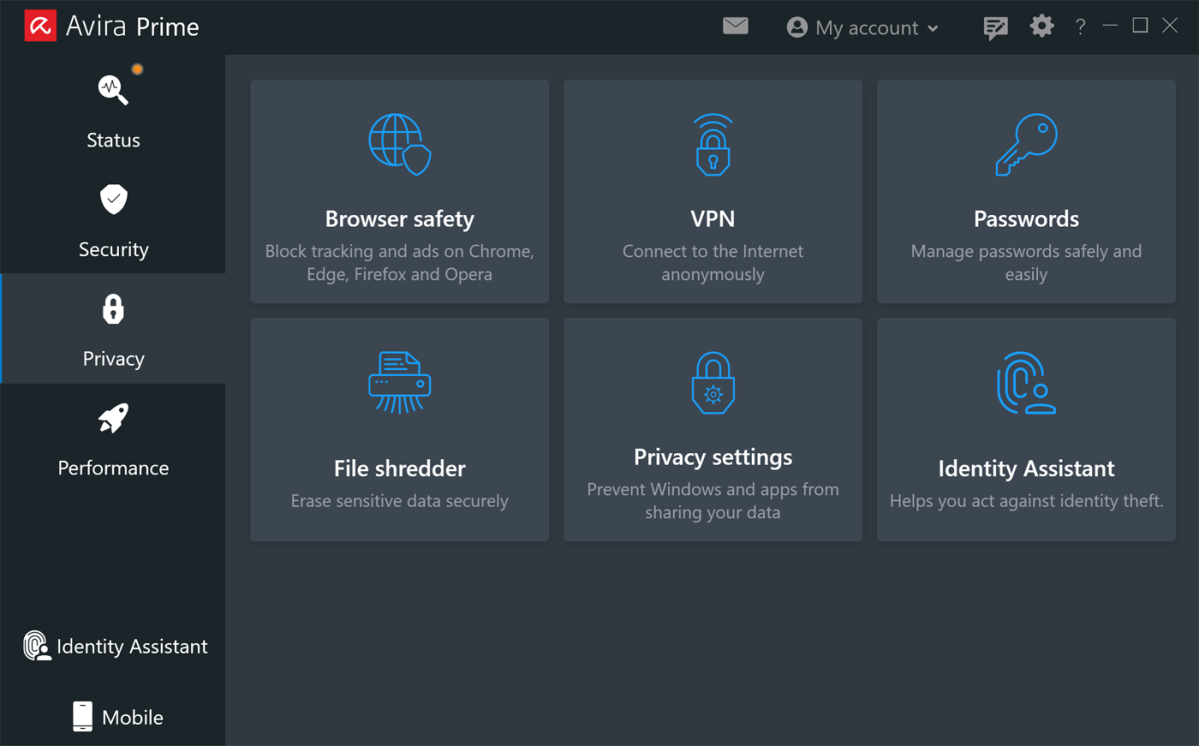The height and width of the screenshot is (746, 1199).
Task: Open the settings gear icon
Action: point(1041,26)
